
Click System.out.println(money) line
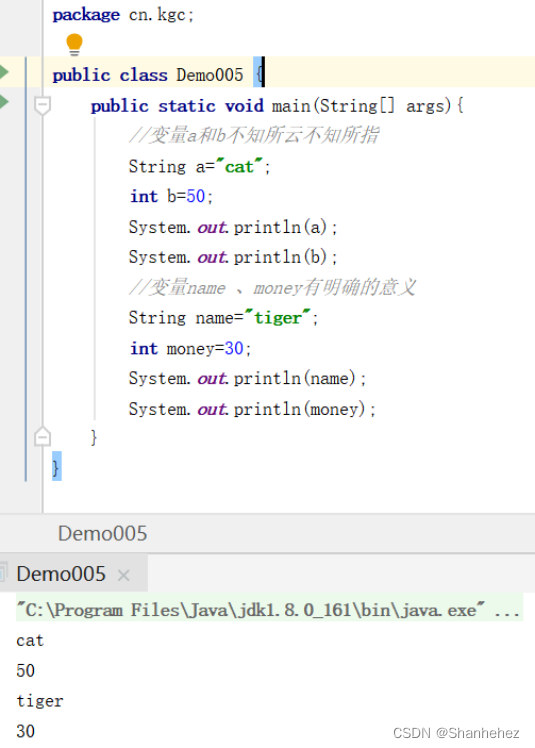click(x=252, y=409)
